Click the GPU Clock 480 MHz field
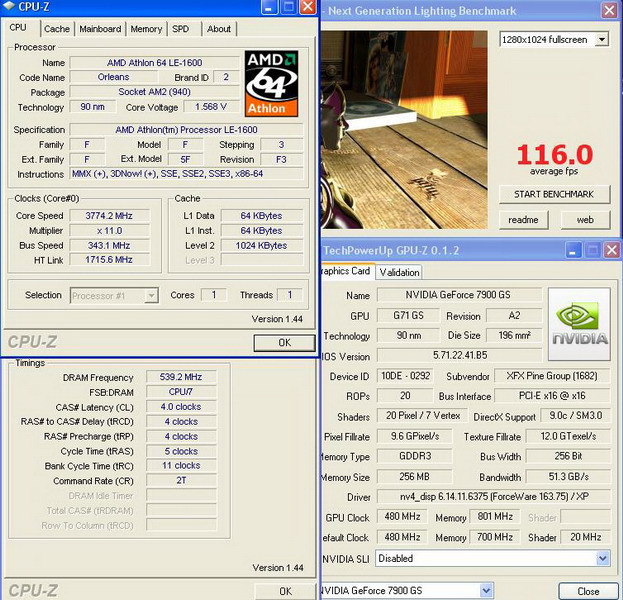The image size is (623, 600). pyautogui.click(x=402, y=517)
